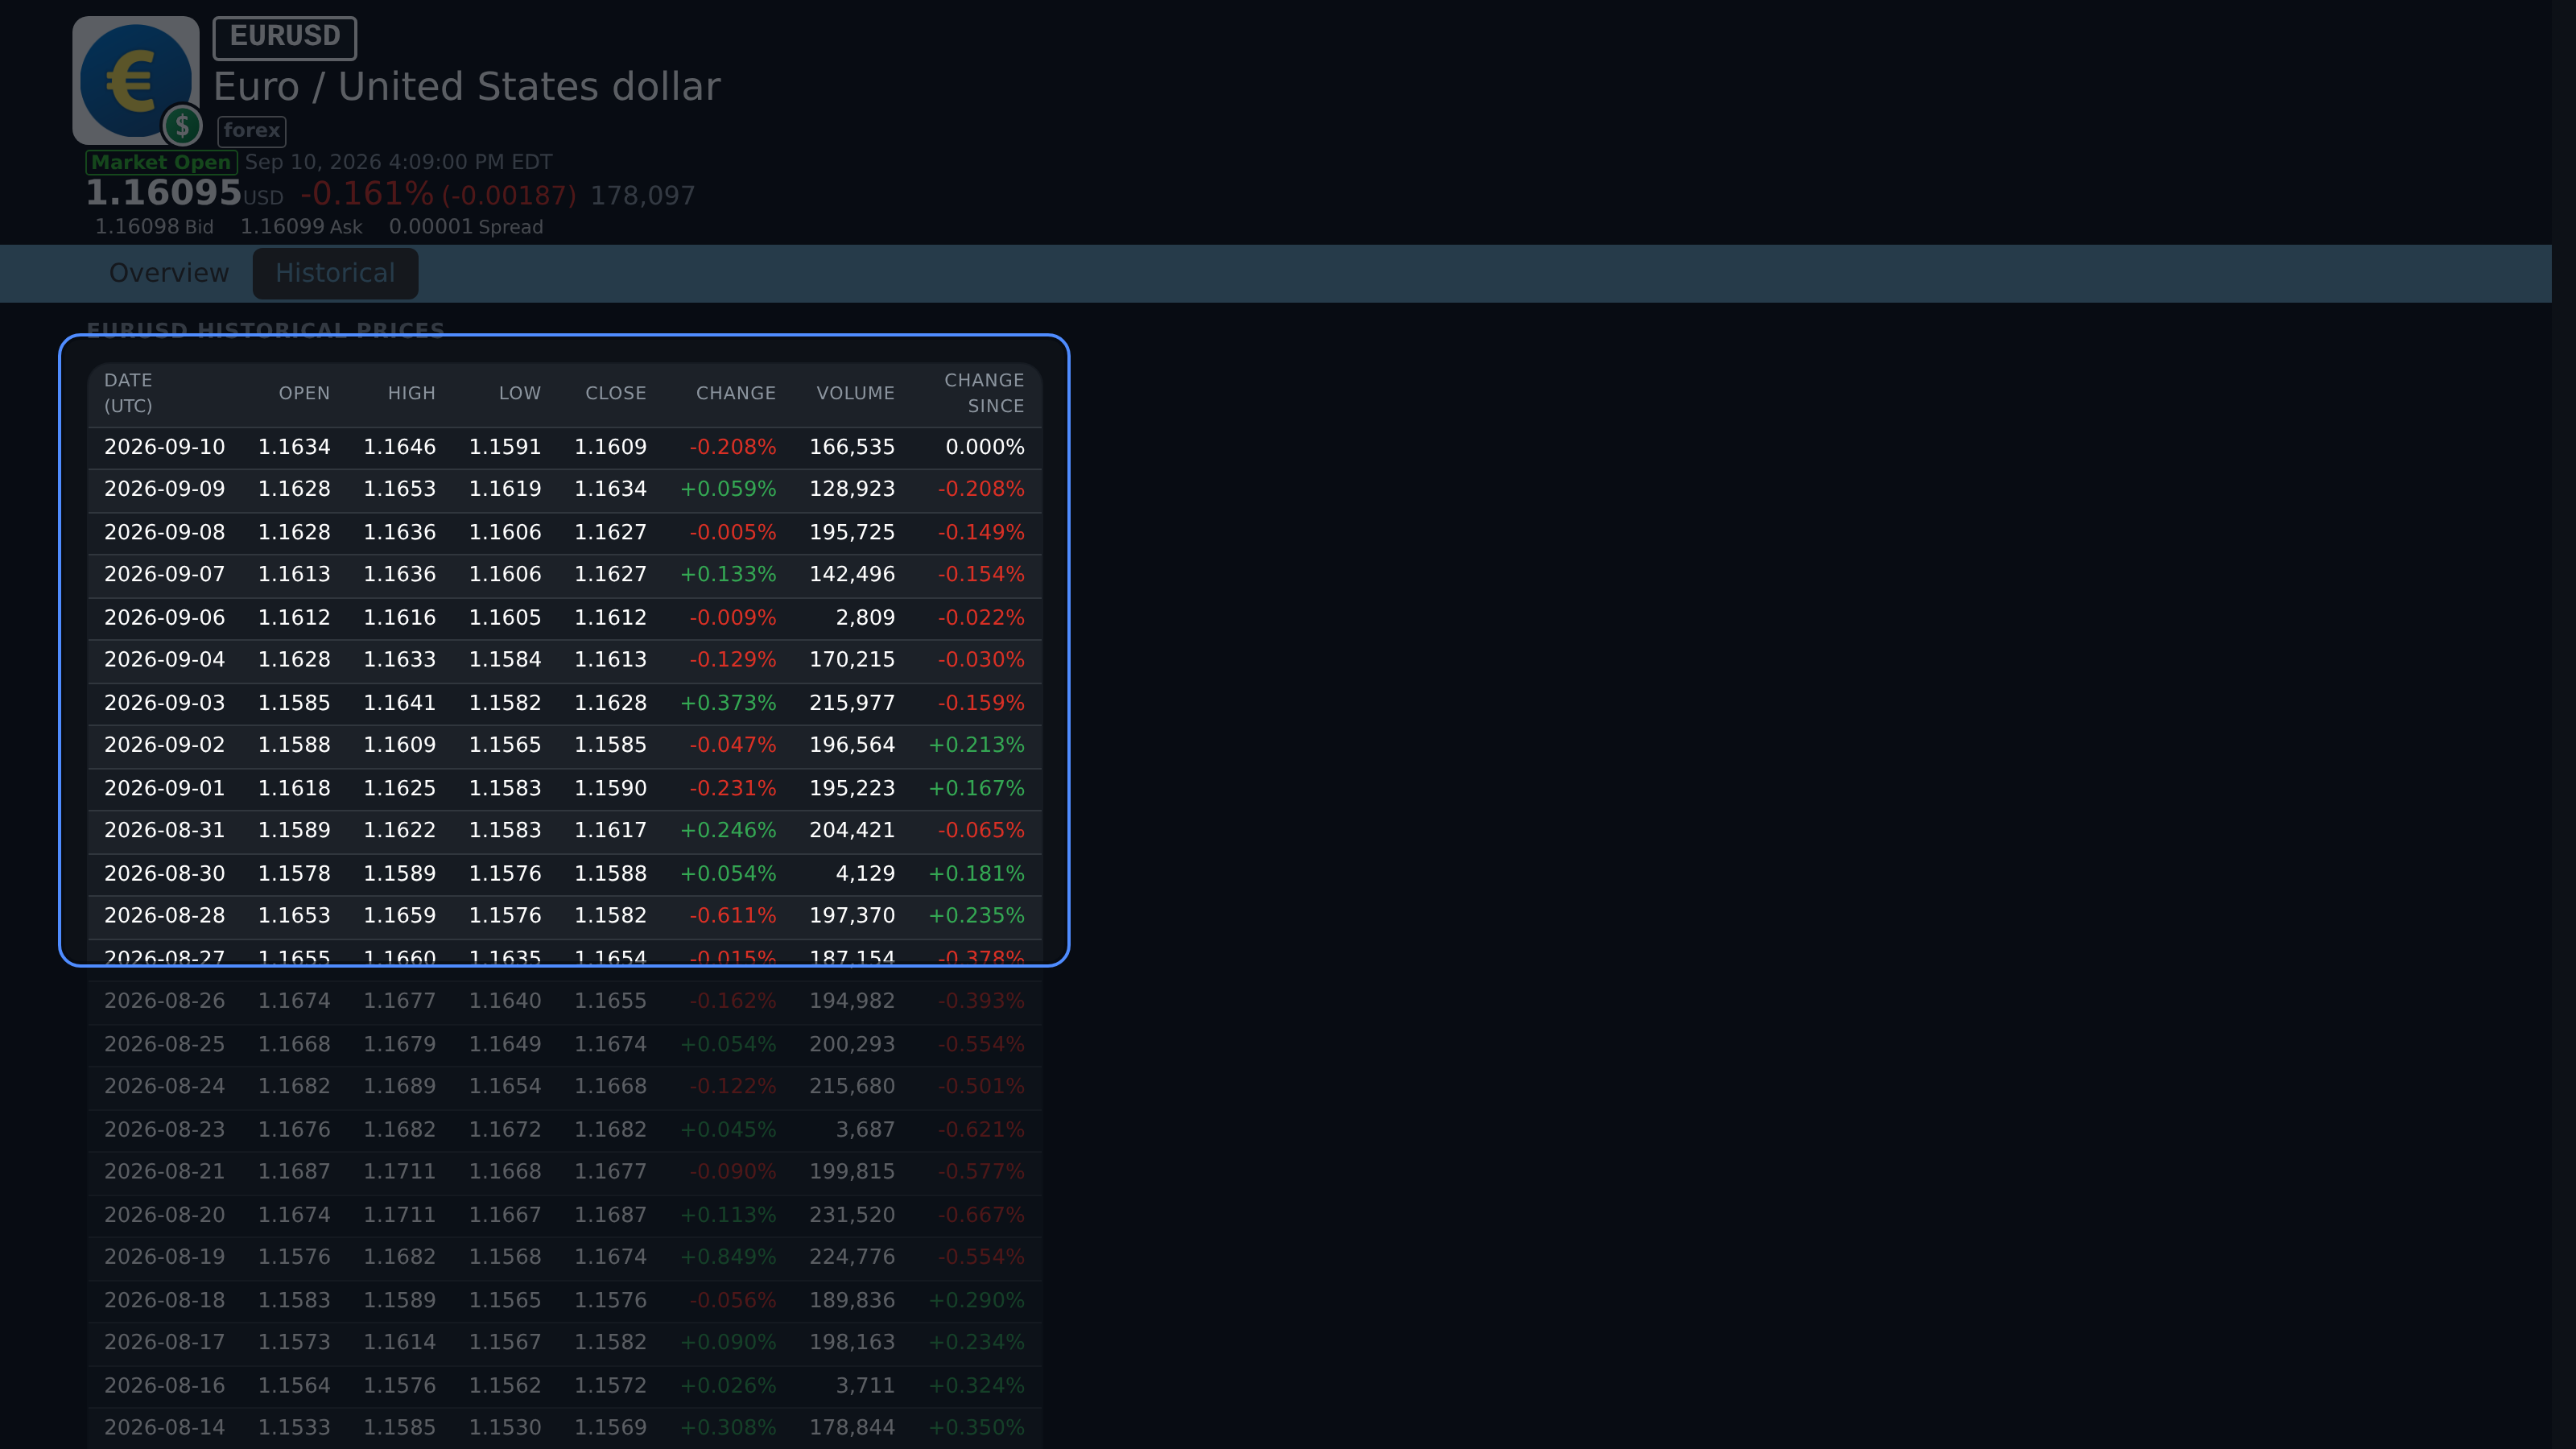Click the OPEN column header
The image size is (2576, 1449).
304,393
